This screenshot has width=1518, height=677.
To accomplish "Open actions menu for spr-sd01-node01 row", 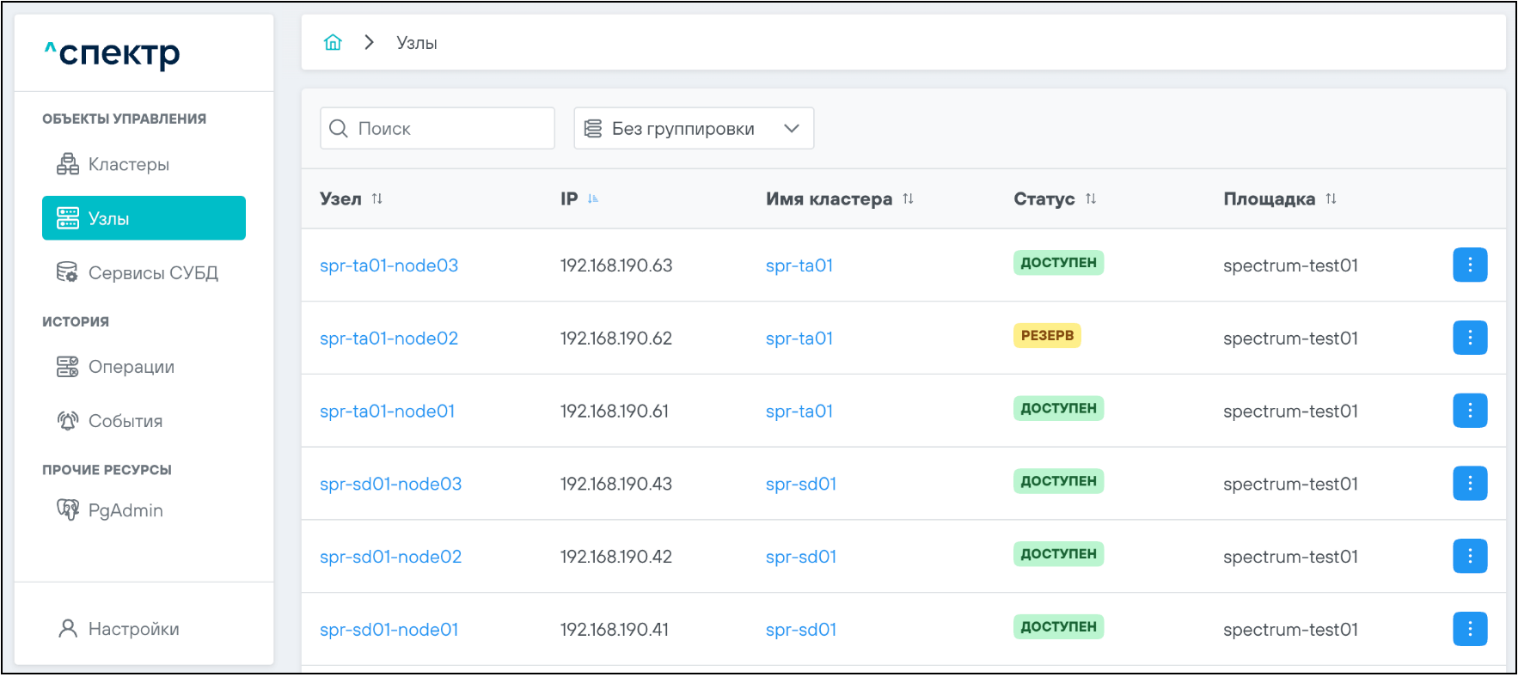I will pyautogui.click(x=1469, y=629).
